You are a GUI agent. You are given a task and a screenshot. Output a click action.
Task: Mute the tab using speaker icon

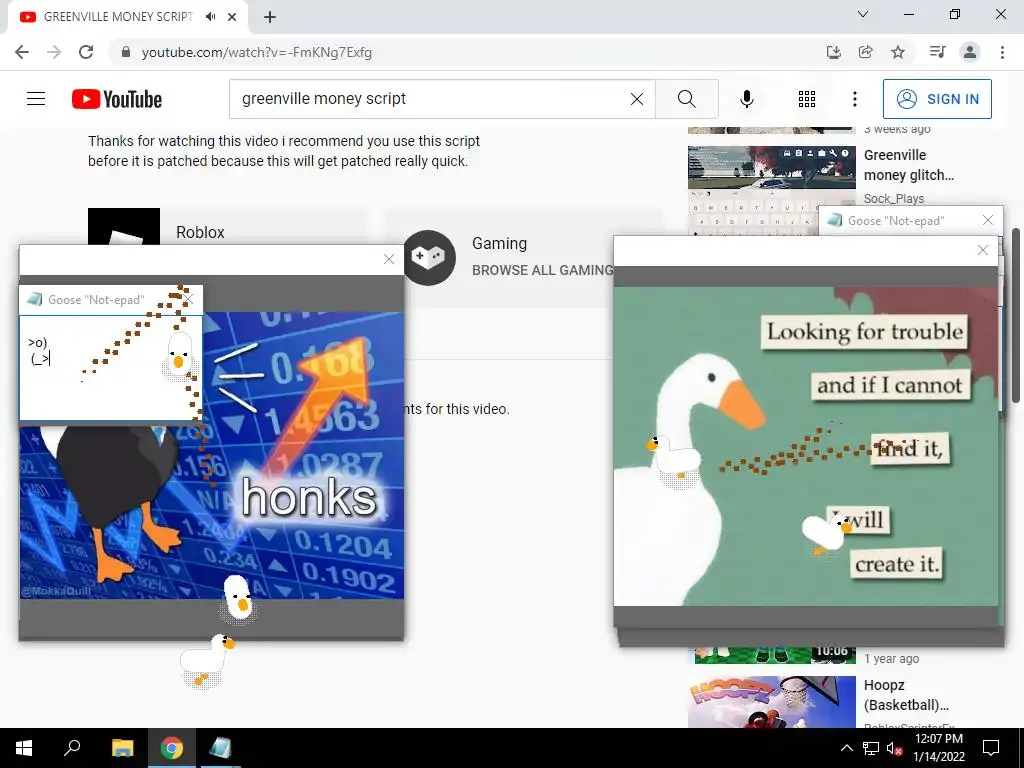coord(210,17)
